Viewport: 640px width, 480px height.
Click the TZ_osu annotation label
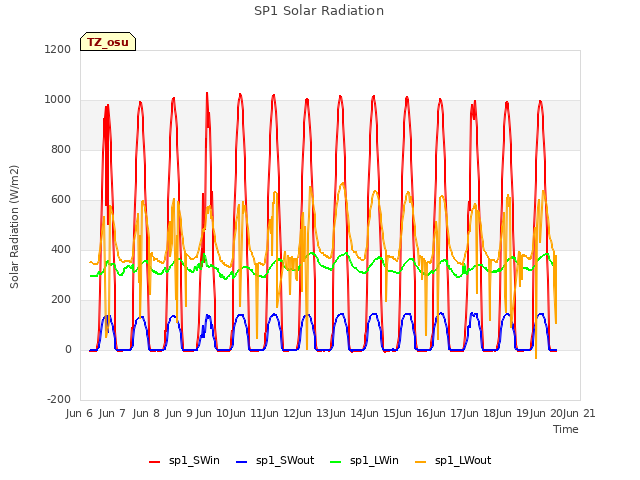(108, 42)
